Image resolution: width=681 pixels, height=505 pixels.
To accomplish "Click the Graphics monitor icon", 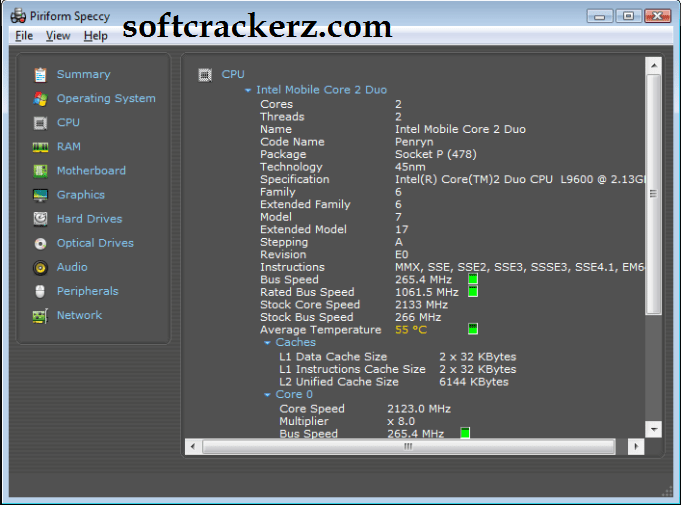I will [40, 195].
